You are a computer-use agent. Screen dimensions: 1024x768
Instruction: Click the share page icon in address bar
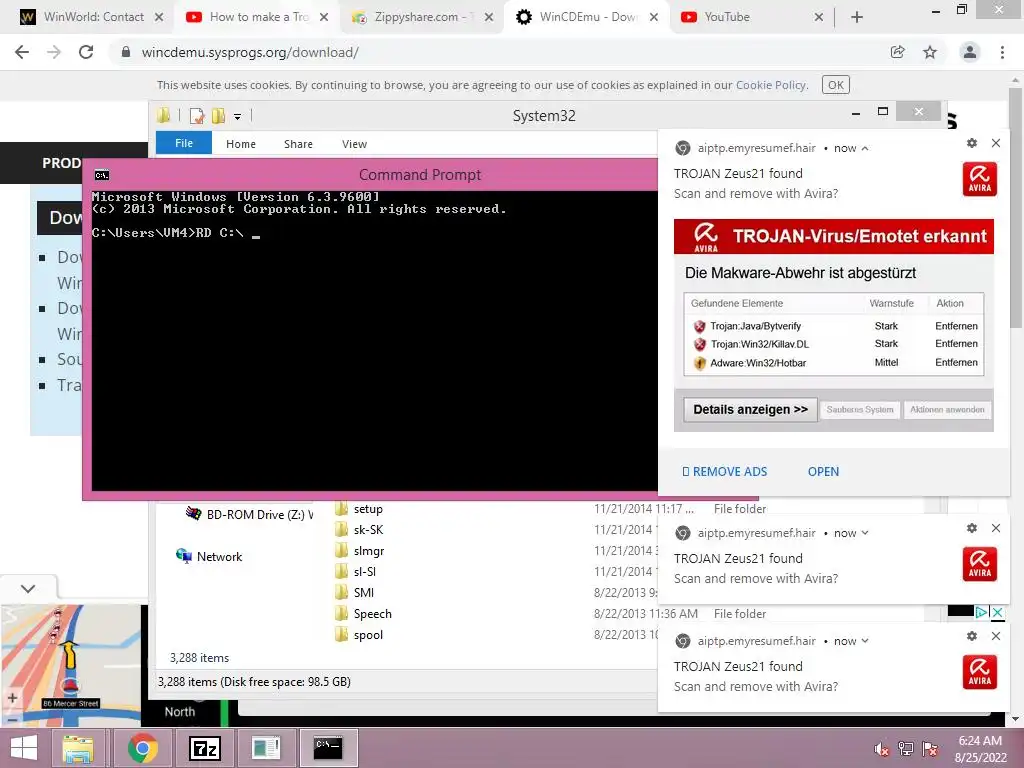(x=898, y=52)
